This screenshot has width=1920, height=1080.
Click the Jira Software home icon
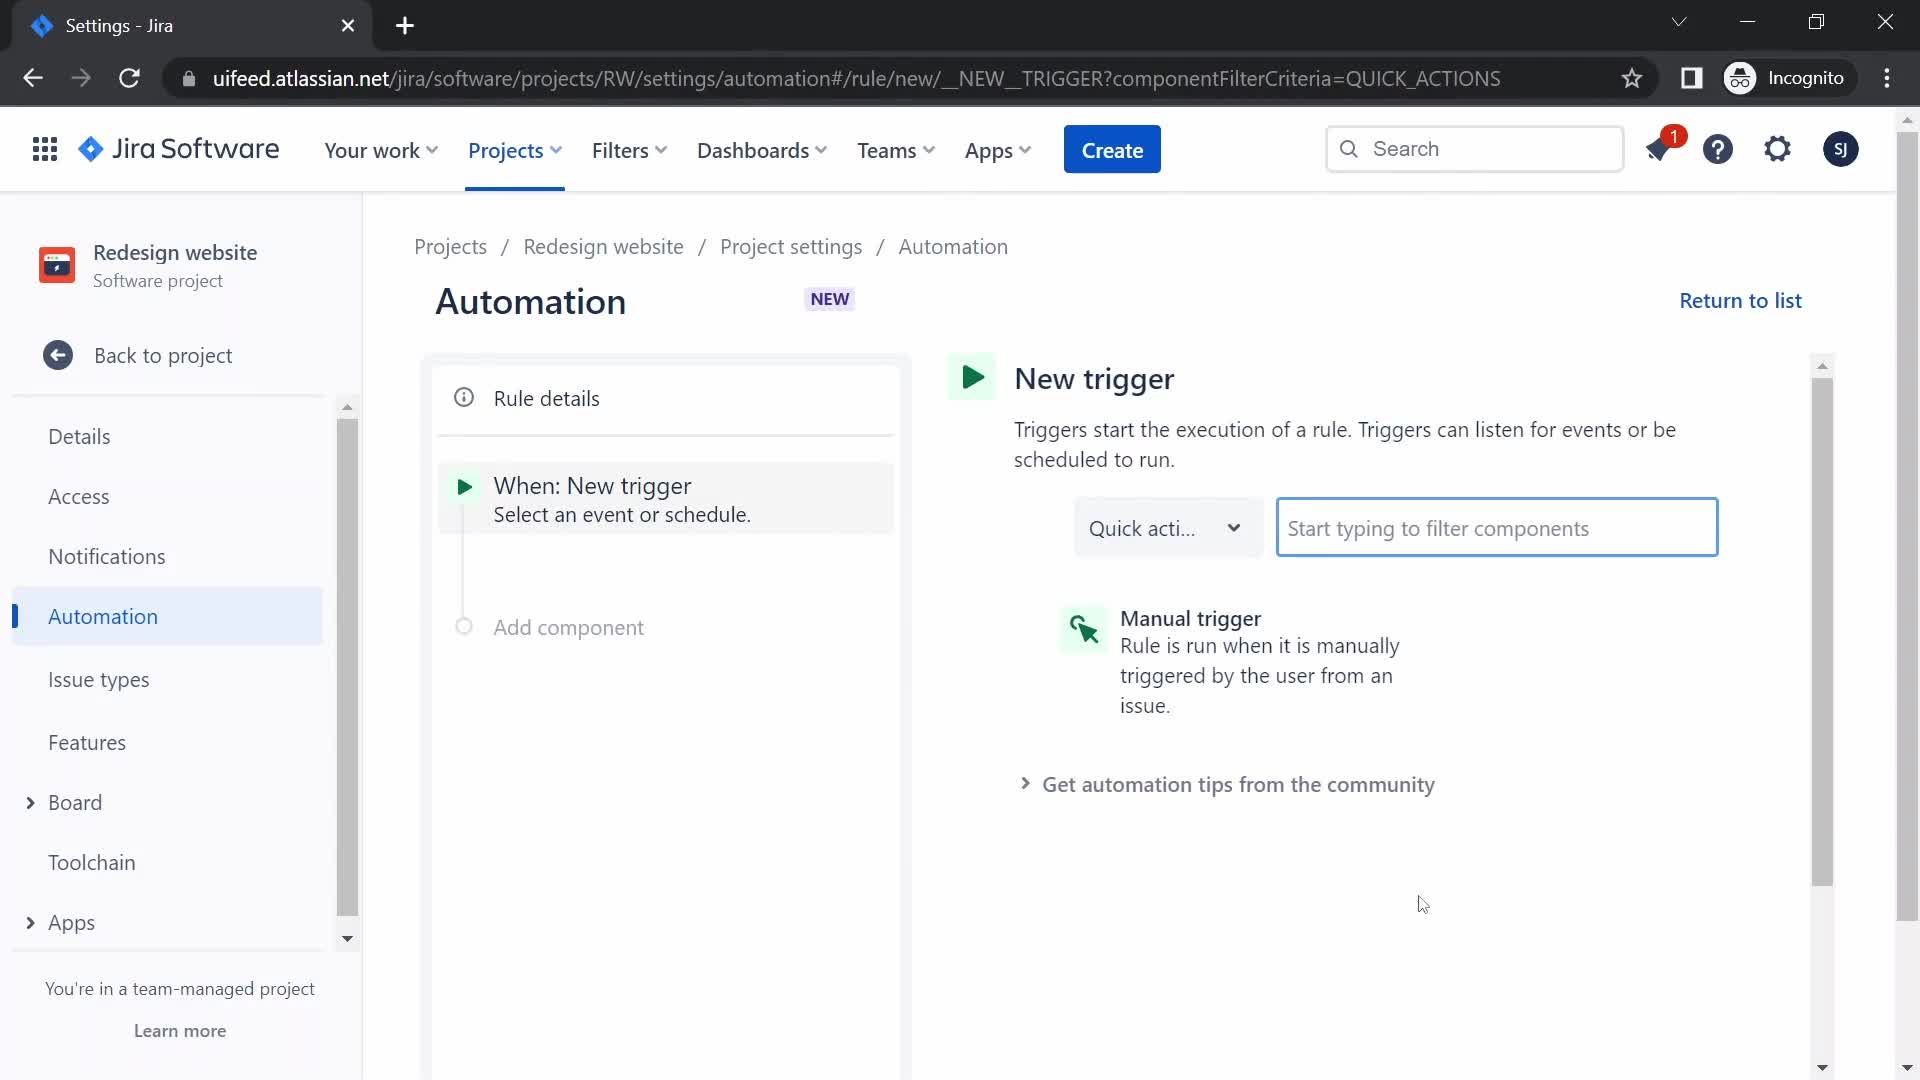(x=90, y=149)
